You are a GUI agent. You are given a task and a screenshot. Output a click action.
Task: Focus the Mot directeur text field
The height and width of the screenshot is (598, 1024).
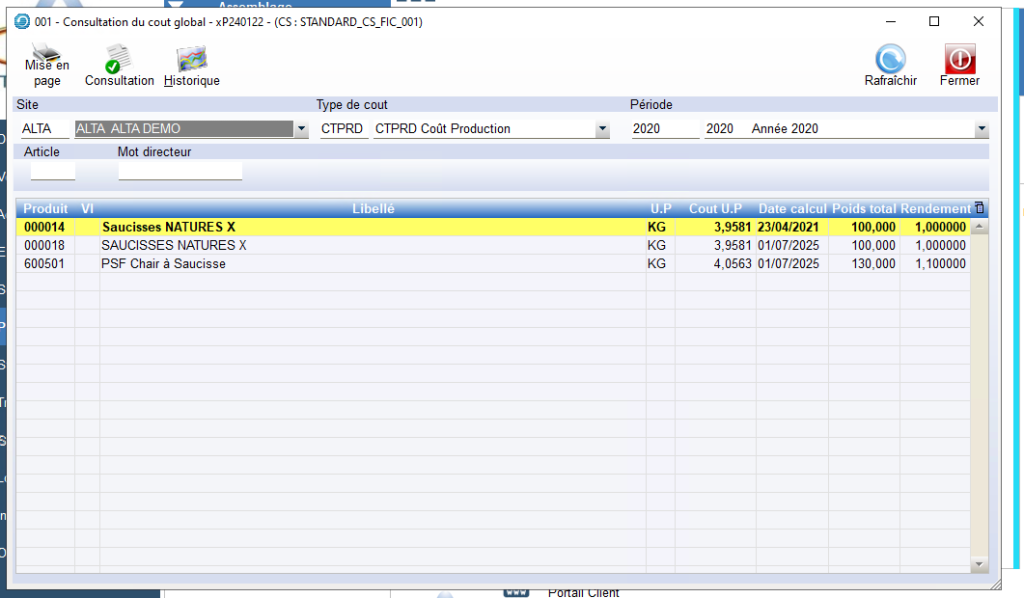point(180,171)
